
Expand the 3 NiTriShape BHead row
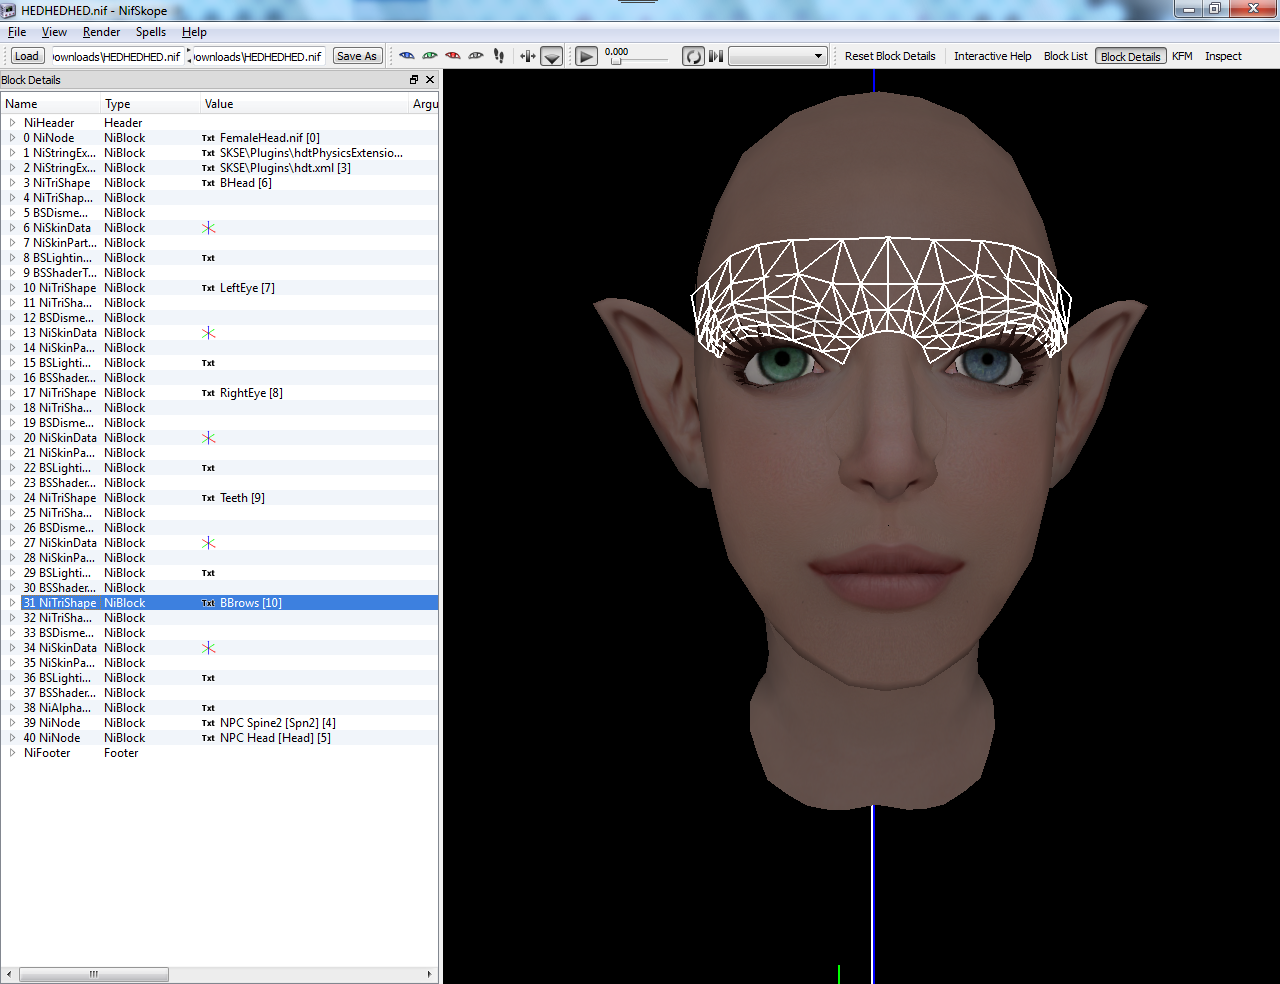[12, 183]
